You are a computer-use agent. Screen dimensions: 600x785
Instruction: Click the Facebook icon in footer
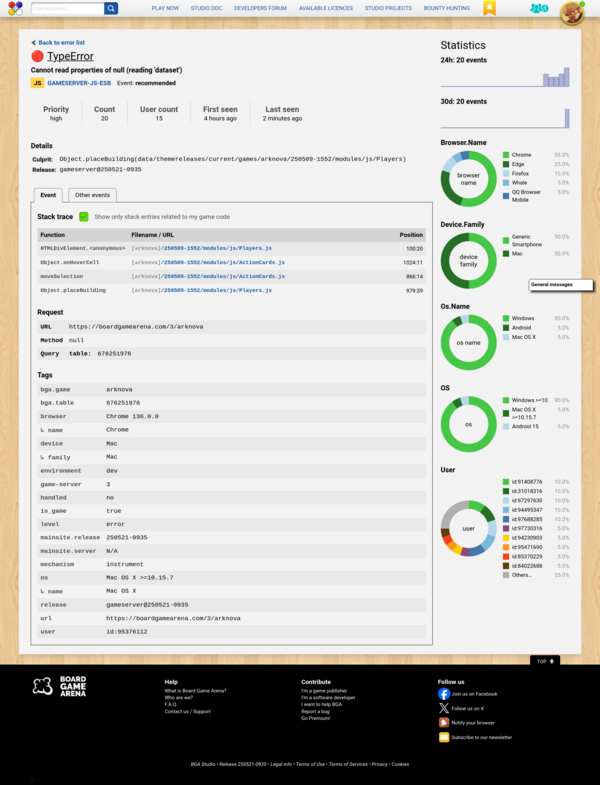pos(444,693)
